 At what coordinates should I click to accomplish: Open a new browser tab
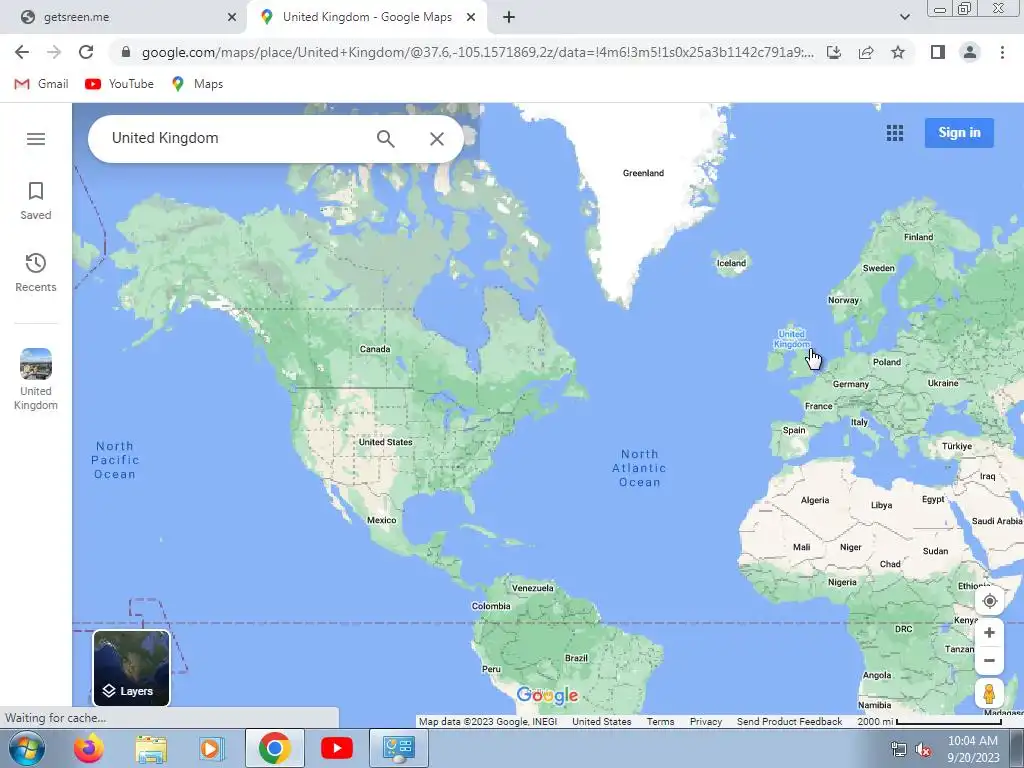click(x=509, y=17)
